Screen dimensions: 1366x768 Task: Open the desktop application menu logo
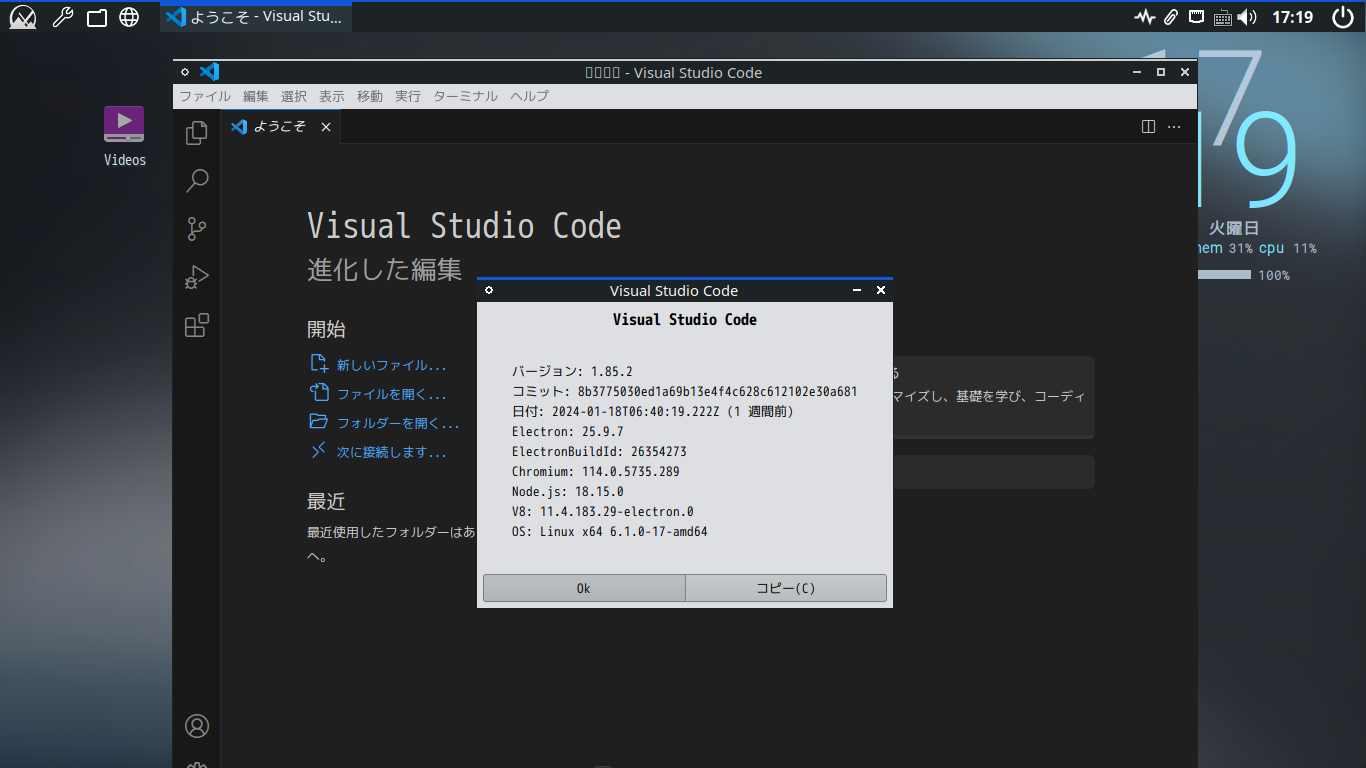(x=22, y=17)
